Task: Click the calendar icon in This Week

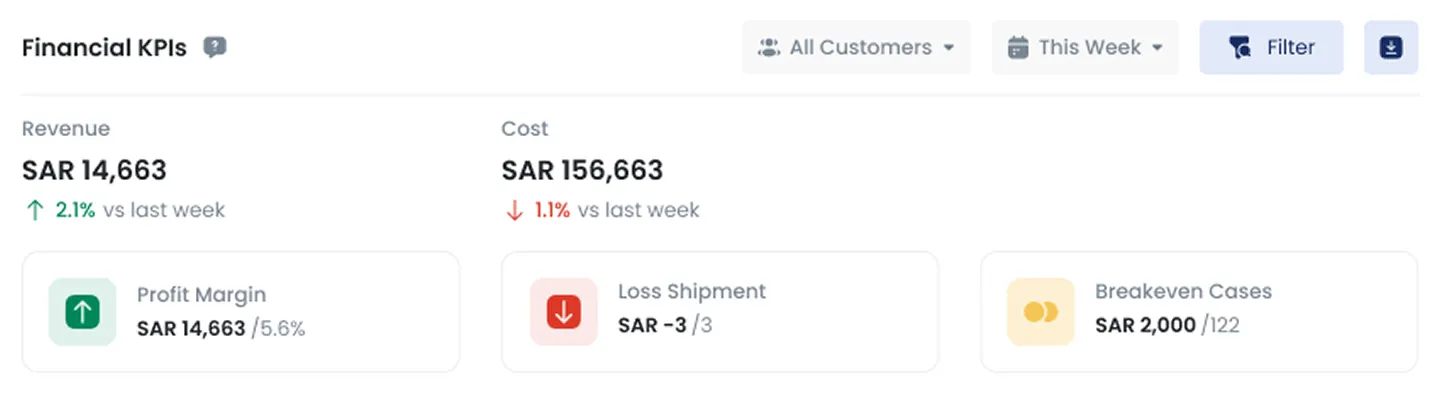Action: pyautogui.click(x=1018, y=47)
